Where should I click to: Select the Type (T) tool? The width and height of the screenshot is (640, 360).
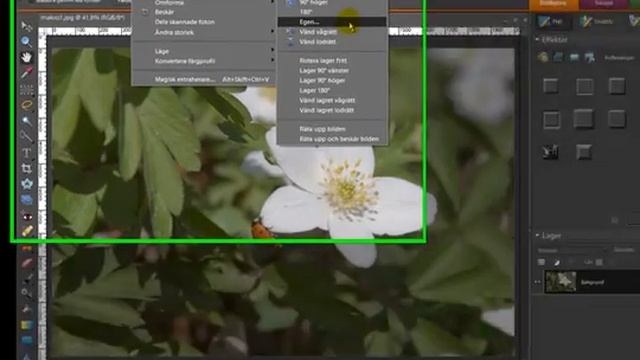tap(27, 153)
